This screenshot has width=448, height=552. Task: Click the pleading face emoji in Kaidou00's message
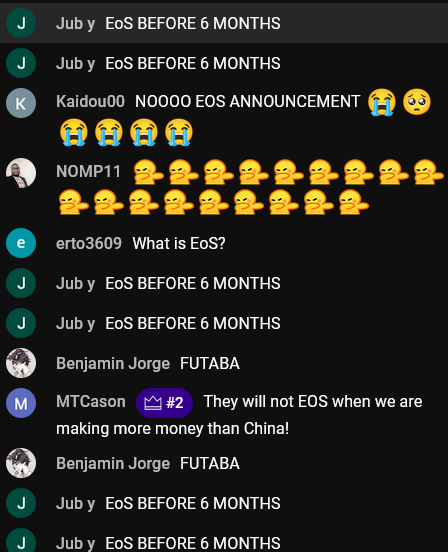pyautogui.click(x=417, y=102)
